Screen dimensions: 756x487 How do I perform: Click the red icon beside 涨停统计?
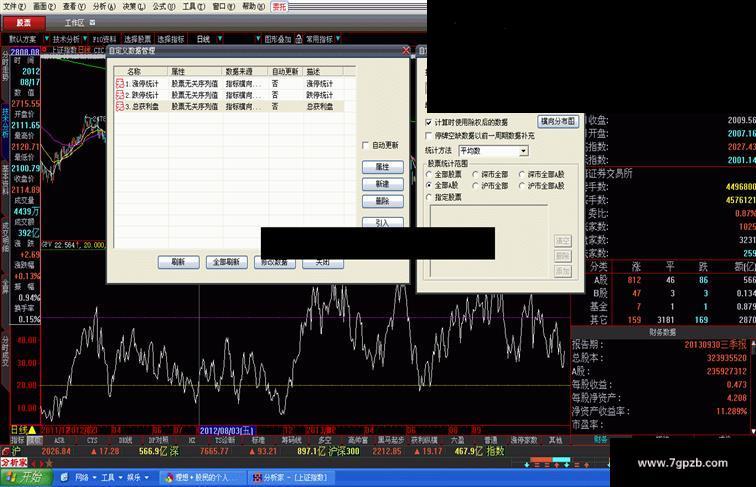[120, 83]
